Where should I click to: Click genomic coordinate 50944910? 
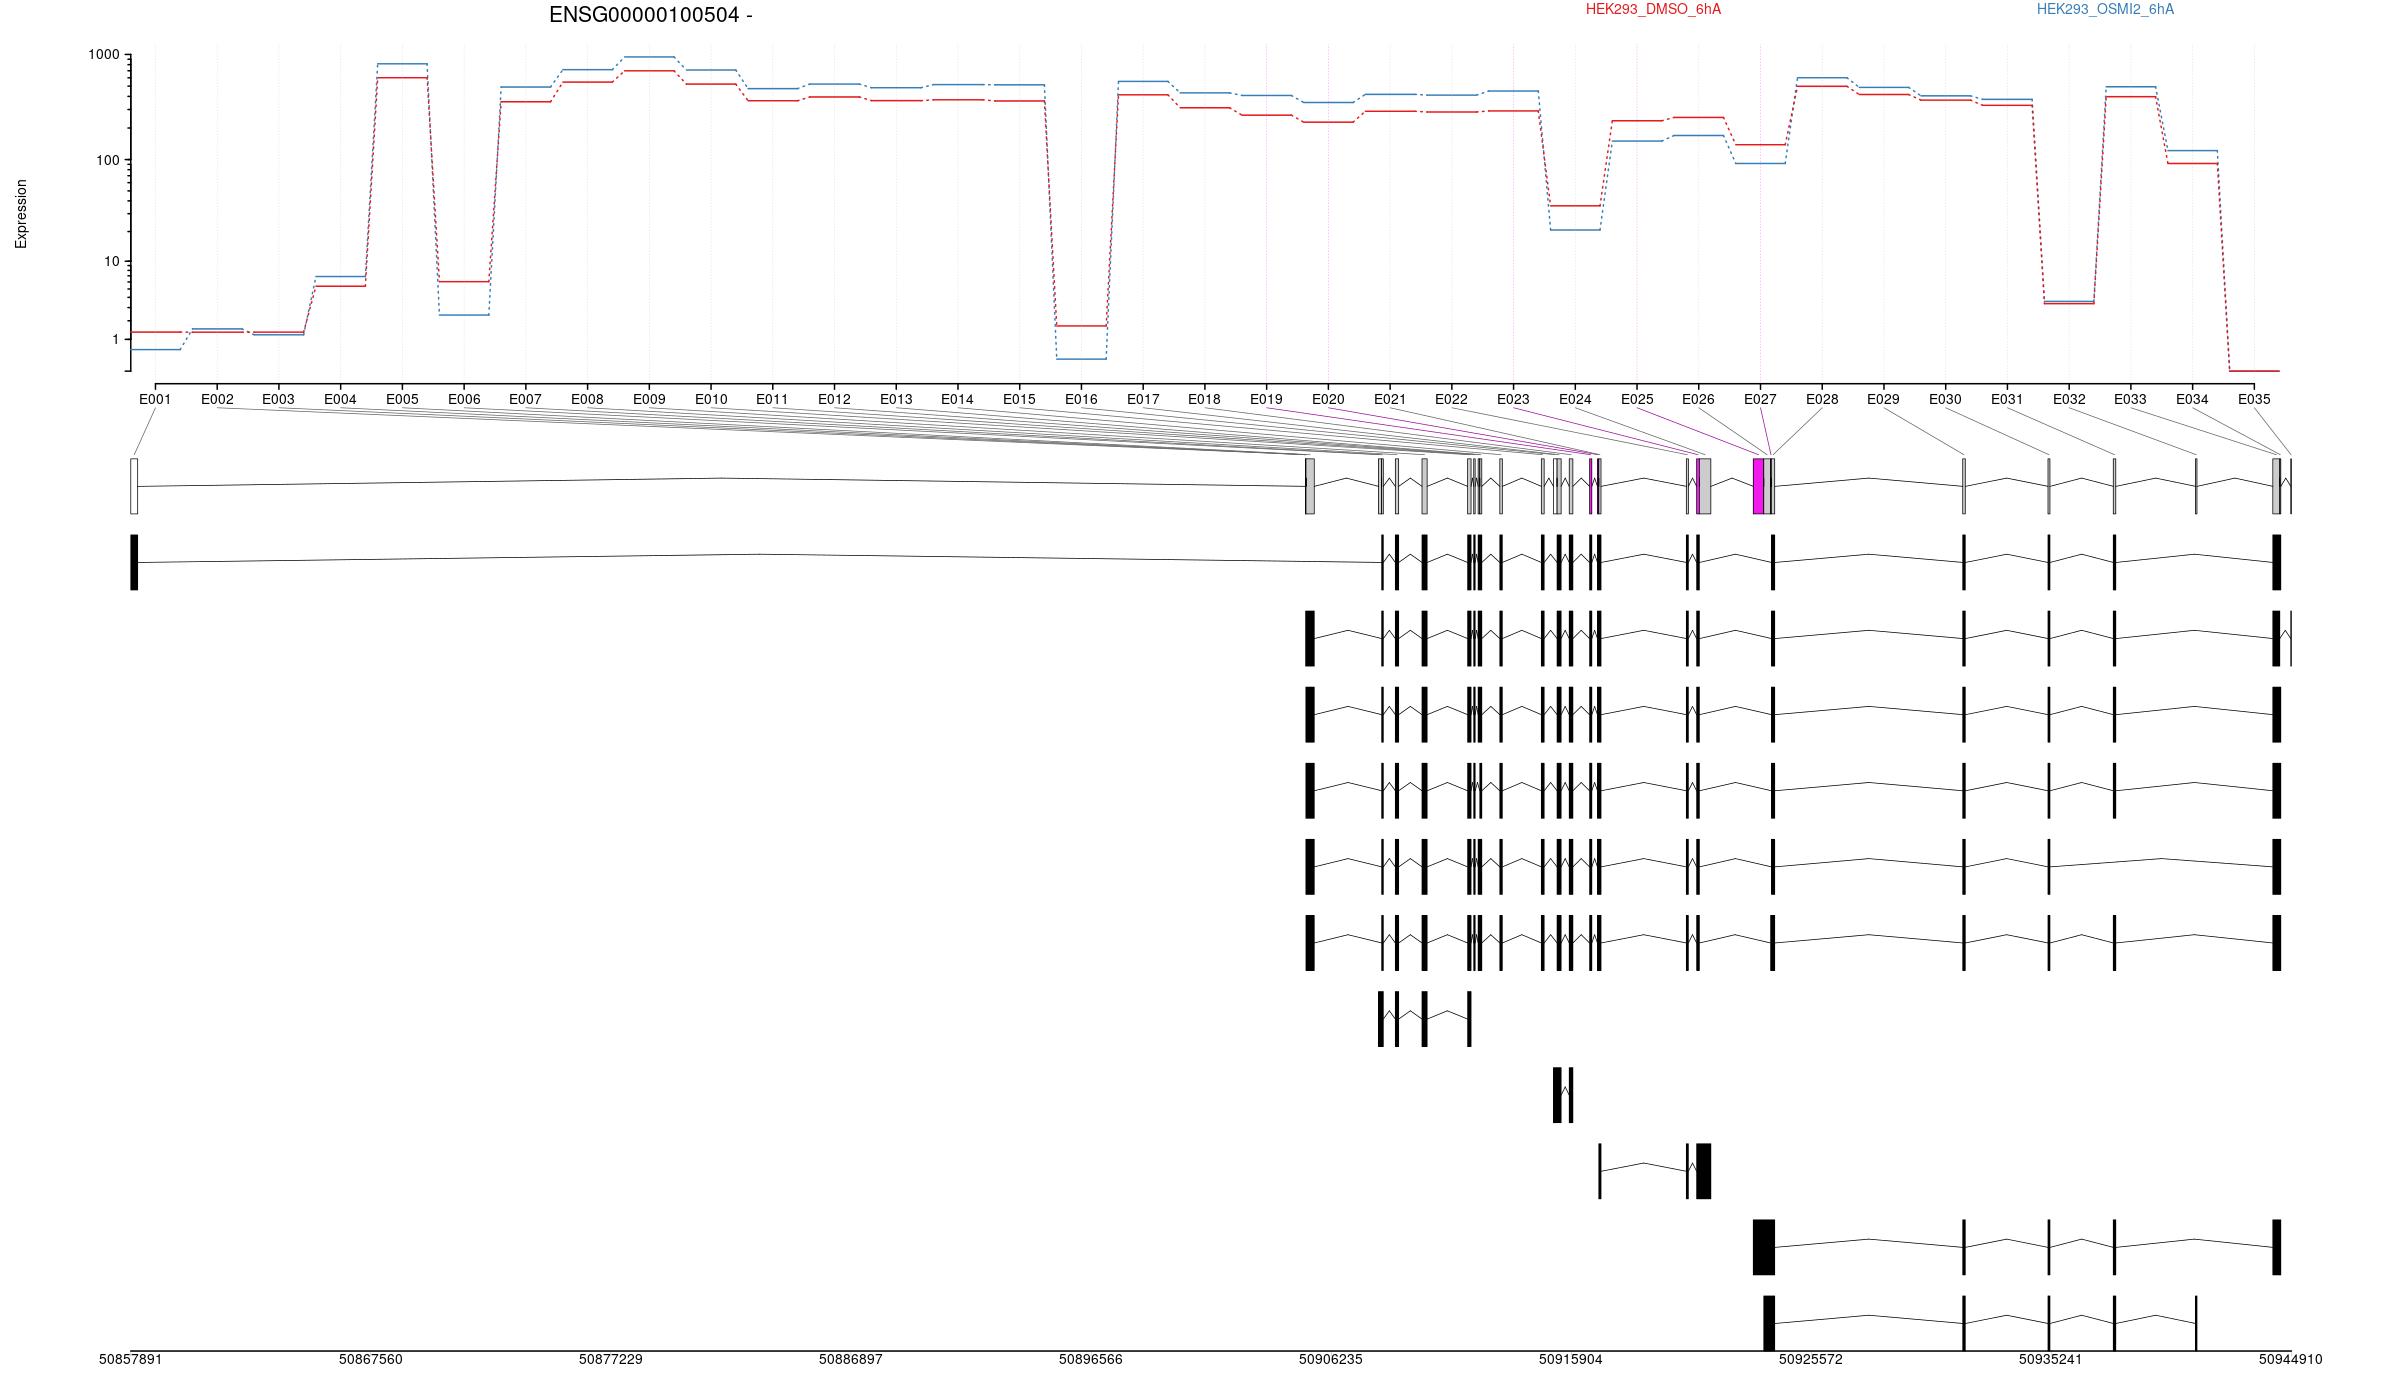(x=2291, y=1360)
